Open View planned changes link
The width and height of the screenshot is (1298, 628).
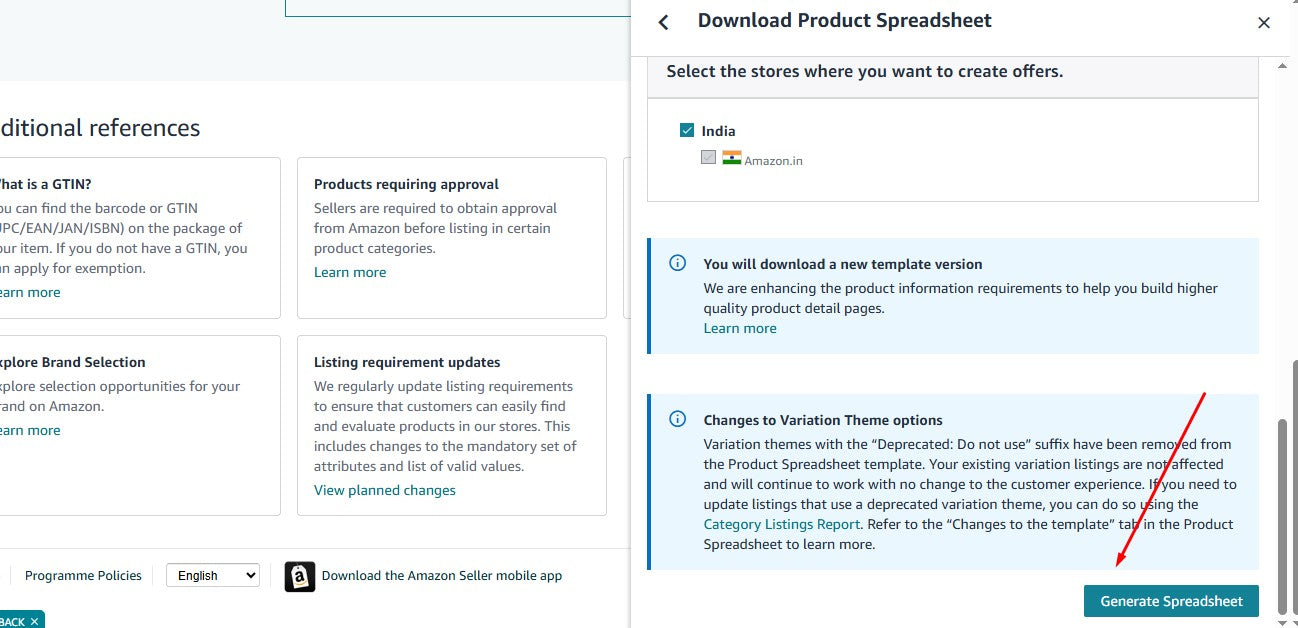pyautogui.click(x=385, y=490)
